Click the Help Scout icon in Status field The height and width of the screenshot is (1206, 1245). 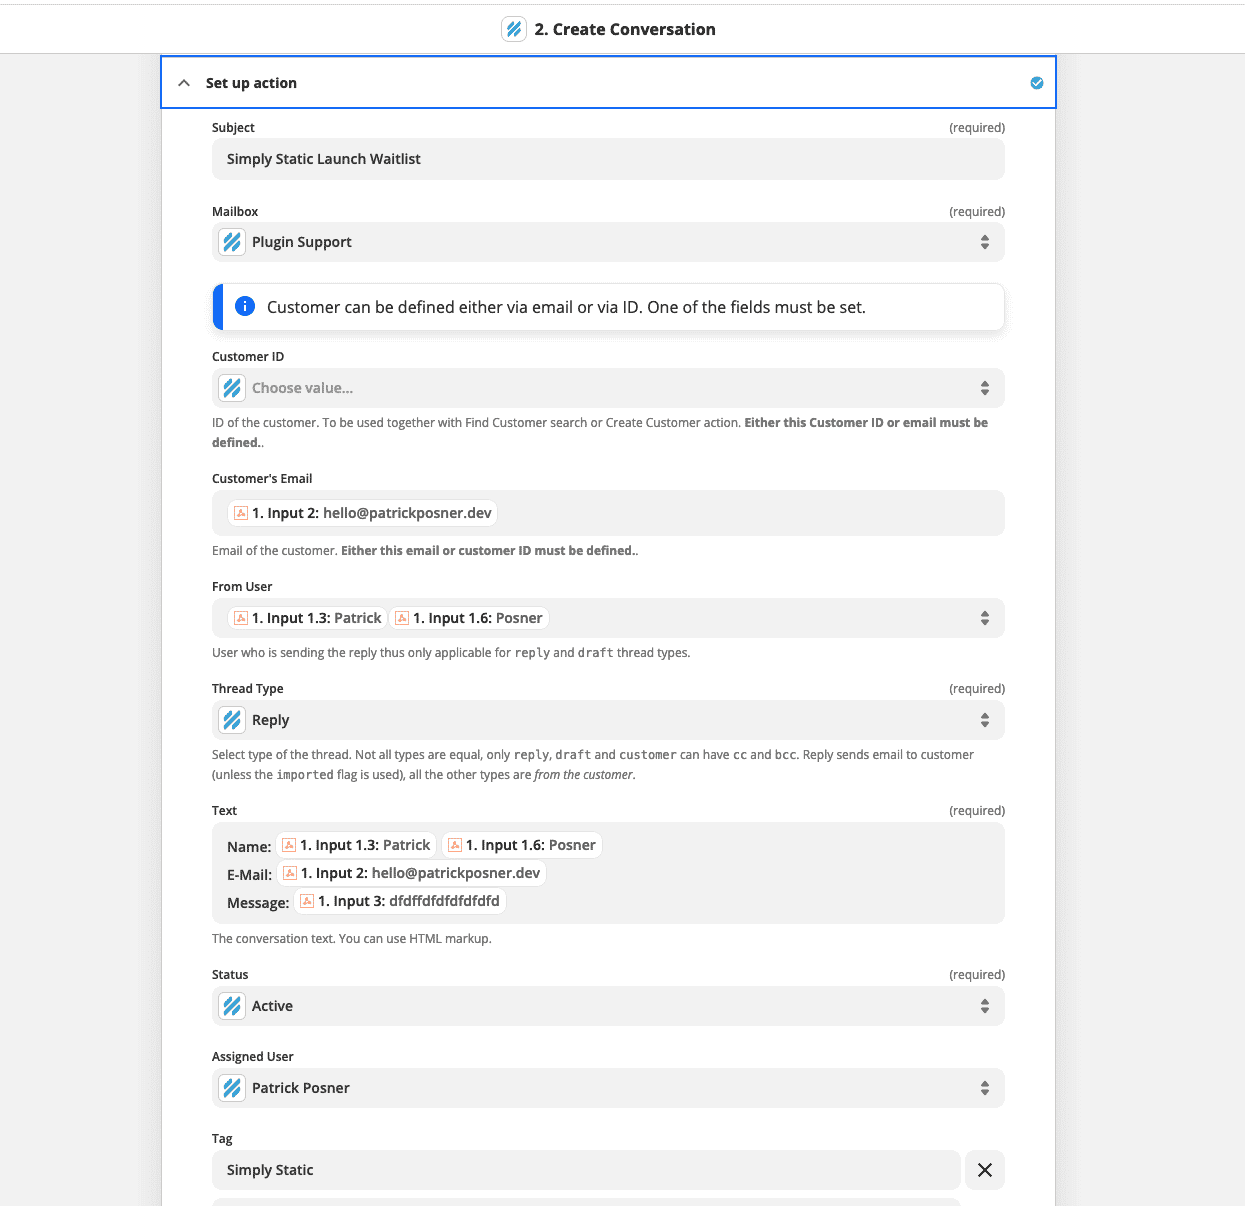point(232,1006)
